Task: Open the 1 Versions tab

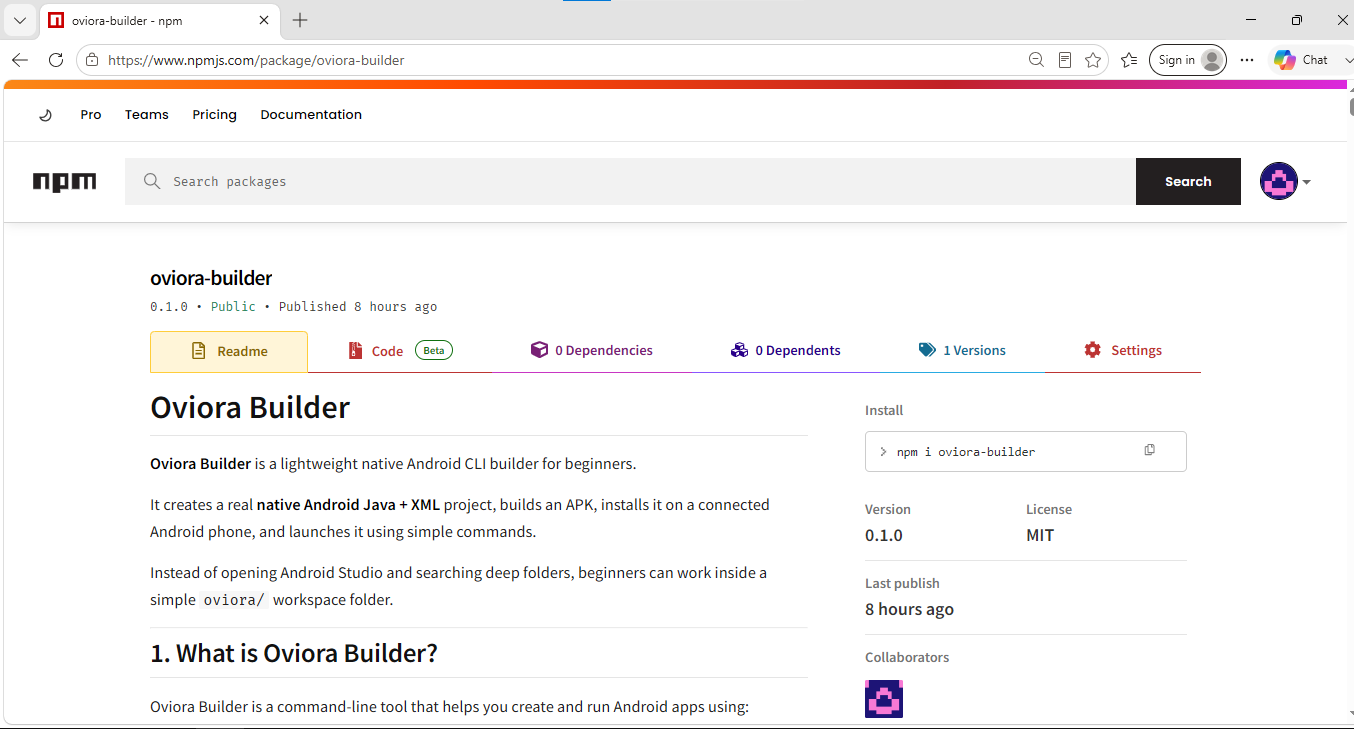Action: pyautogui.click(x=962, y=351)
